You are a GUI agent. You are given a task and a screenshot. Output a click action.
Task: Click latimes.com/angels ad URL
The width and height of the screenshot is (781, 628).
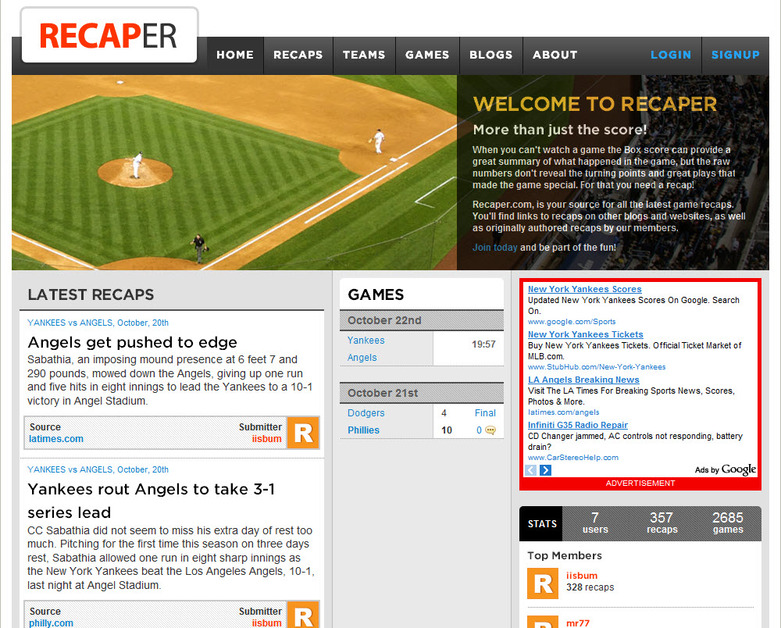(x=563, y=412)
